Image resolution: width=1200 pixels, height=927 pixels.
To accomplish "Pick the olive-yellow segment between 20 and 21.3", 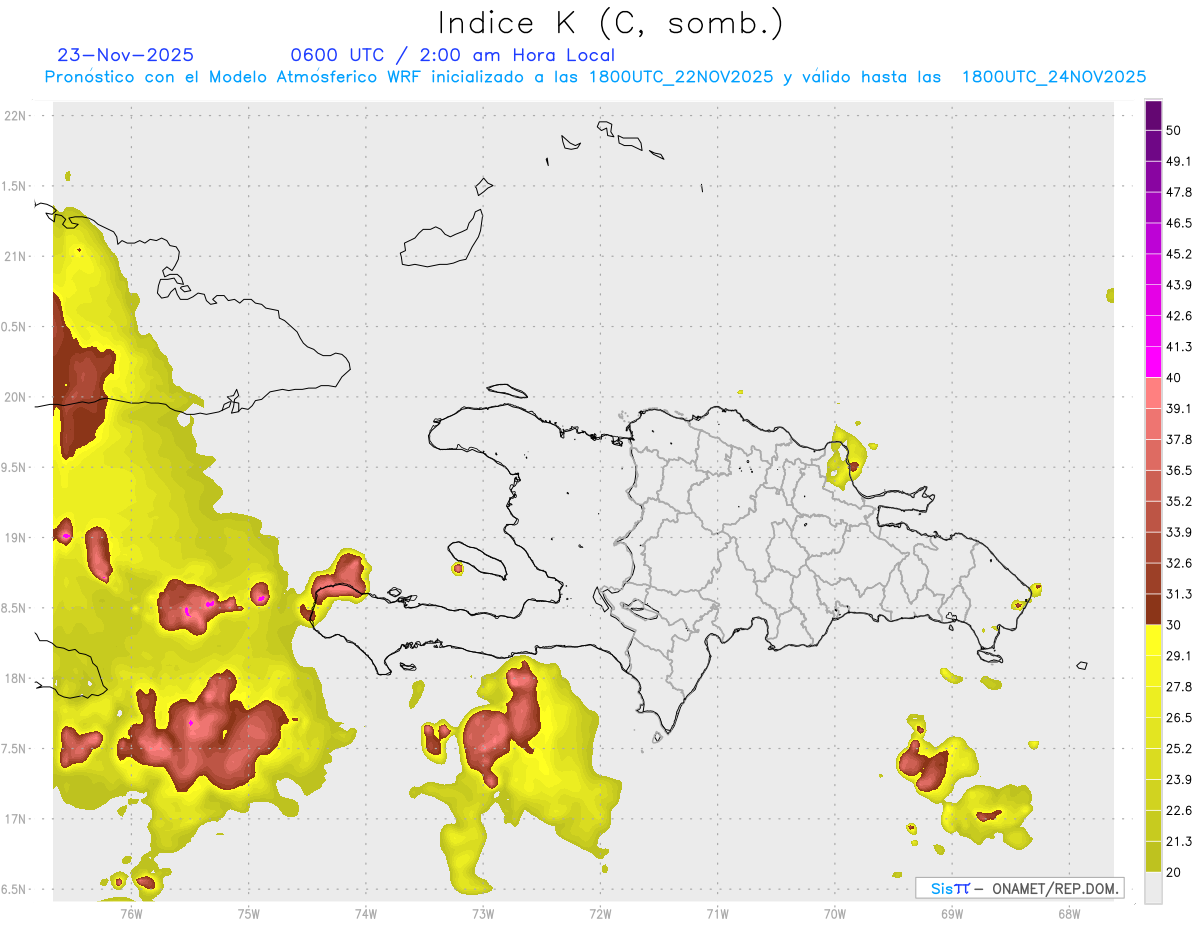I will (1154, 856).
